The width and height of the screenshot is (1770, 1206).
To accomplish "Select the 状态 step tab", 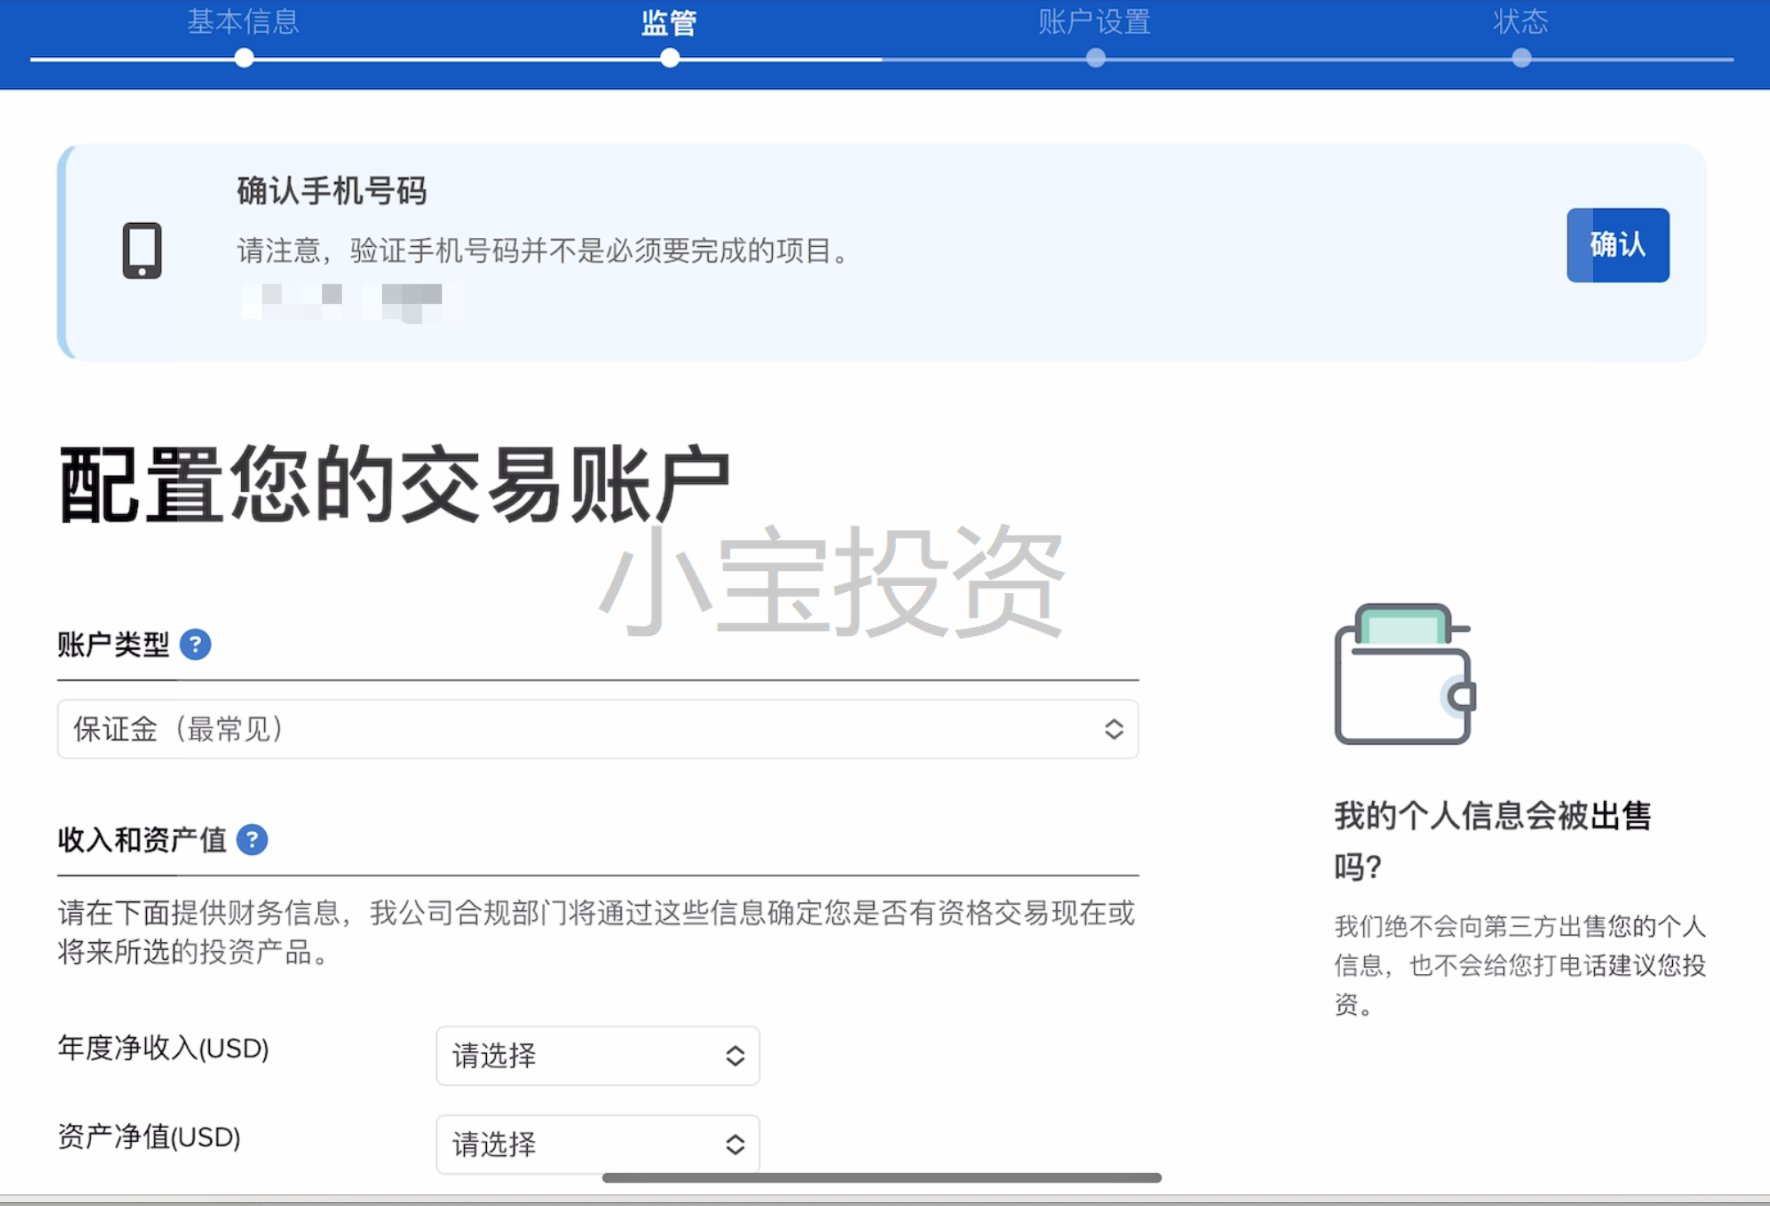I will click(1520, 22).
